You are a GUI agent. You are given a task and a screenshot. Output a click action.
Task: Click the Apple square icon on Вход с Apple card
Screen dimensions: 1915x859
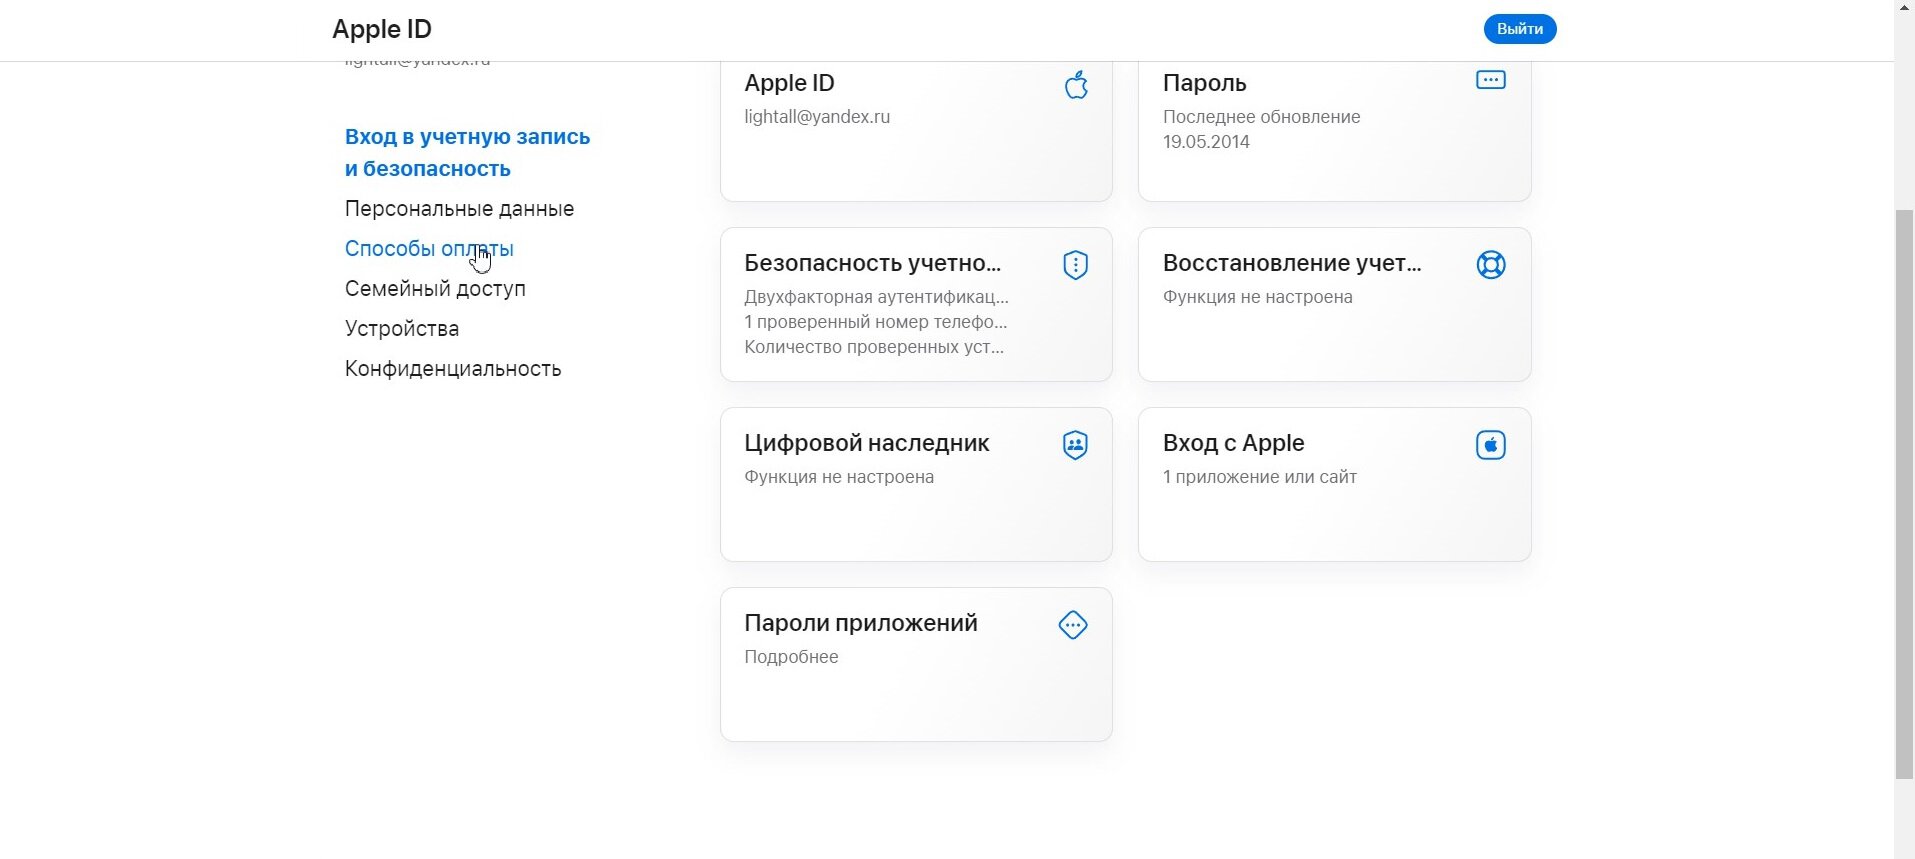(1490, 445)
